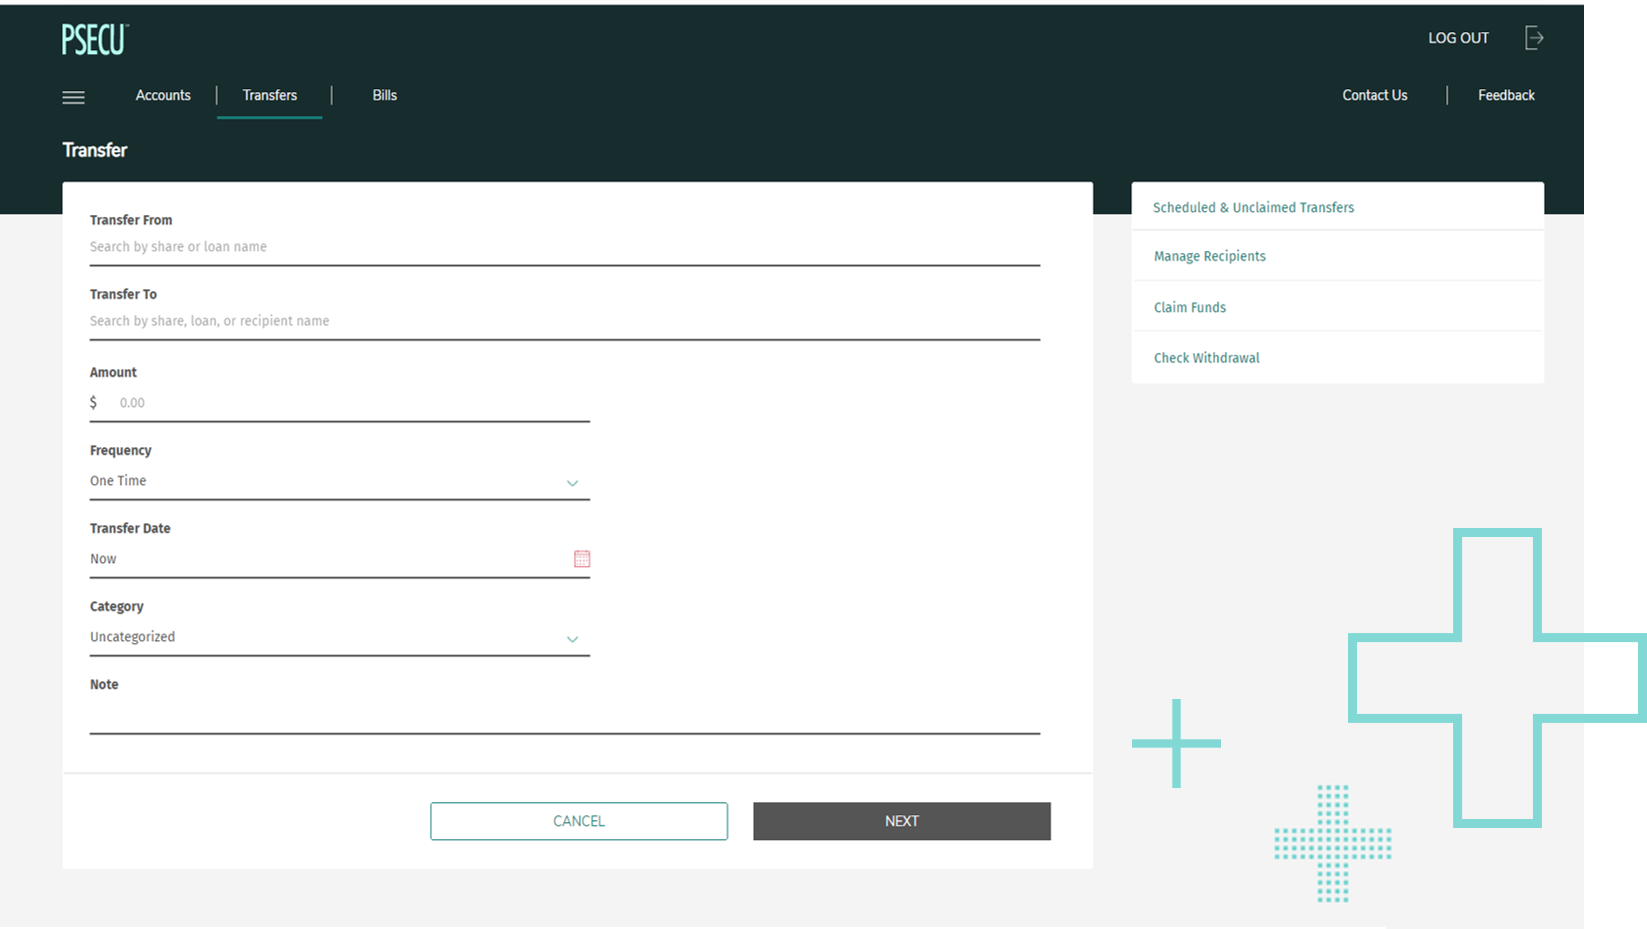Select the Transfers tab
The width and height of the screenshot is (1647, 929).
tap(269, 95)
